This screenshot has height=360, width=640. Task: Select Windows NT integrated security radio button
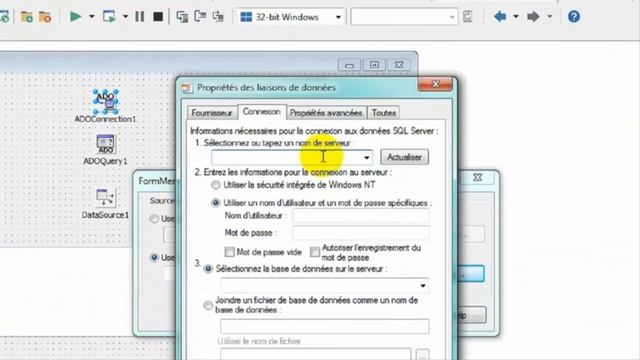tap(216, 185)
